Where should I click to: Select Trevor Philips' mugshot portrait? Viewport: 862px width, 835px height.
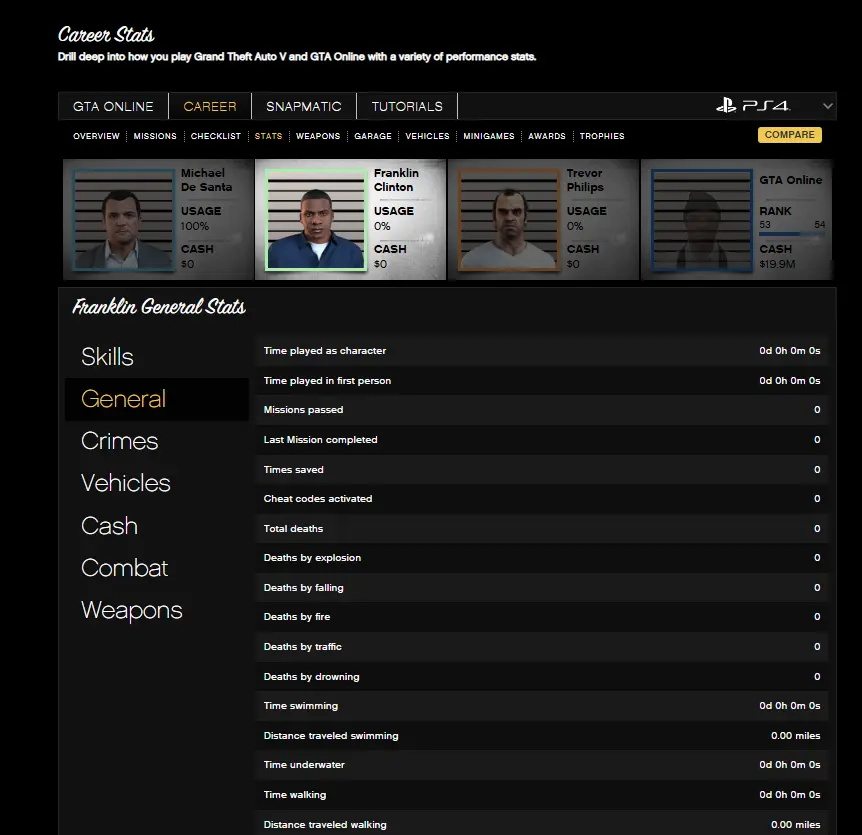pos(509,220)
